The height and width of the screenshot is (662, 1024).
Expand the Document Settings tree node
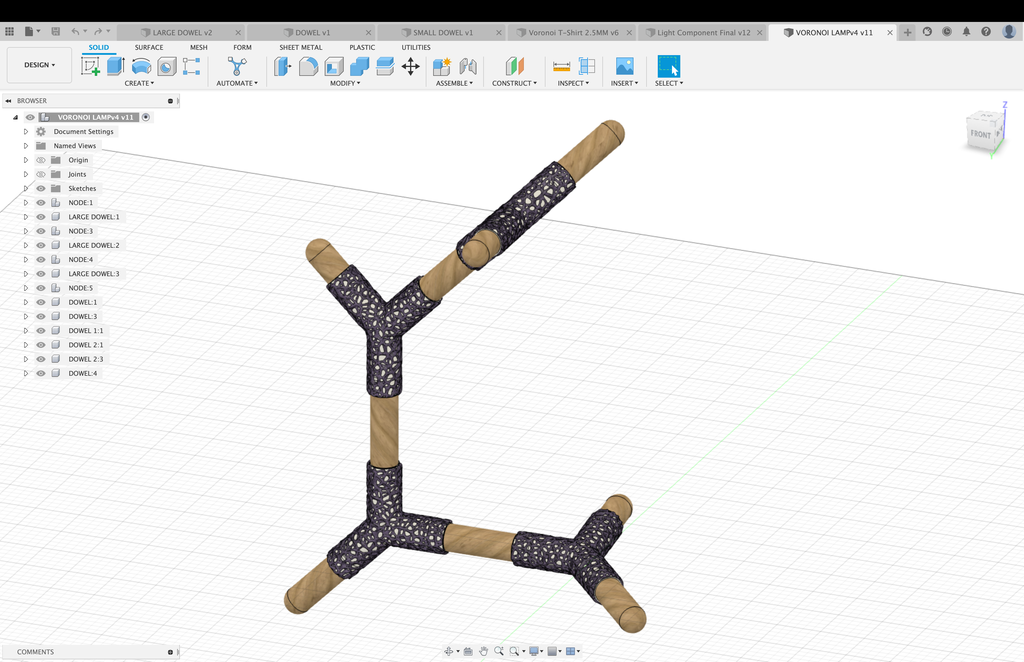click(26, 131)
